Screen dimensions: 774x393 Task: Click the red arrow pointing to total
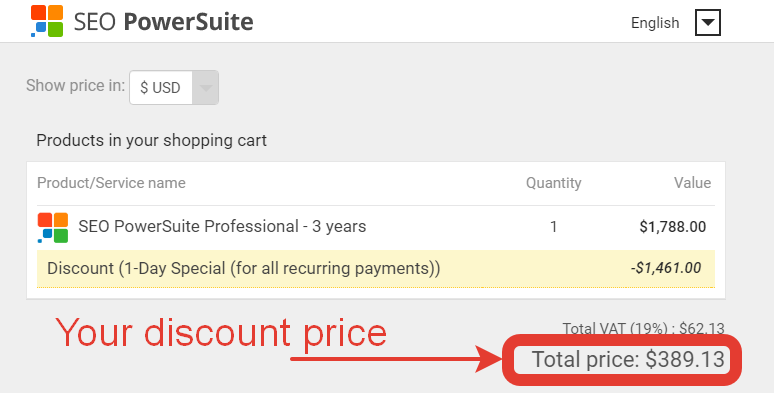[396, 359]
